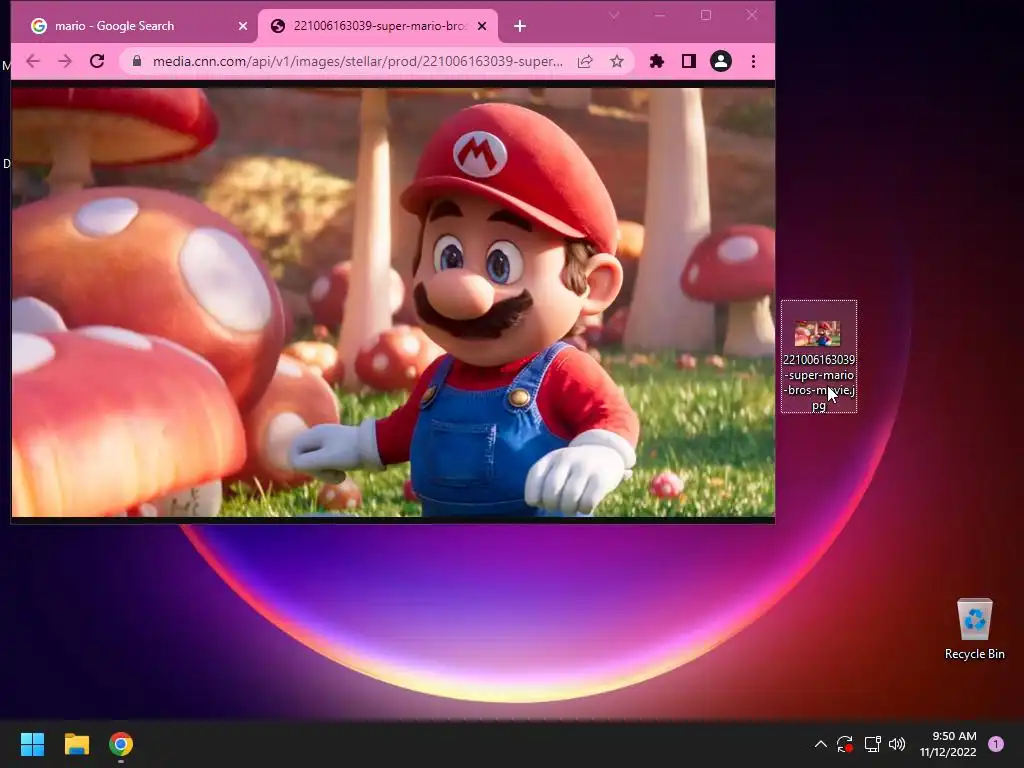The width and height of the screenshot is (1024, 768).
Task: Open a new tab with the plus button
Action: 520,26
